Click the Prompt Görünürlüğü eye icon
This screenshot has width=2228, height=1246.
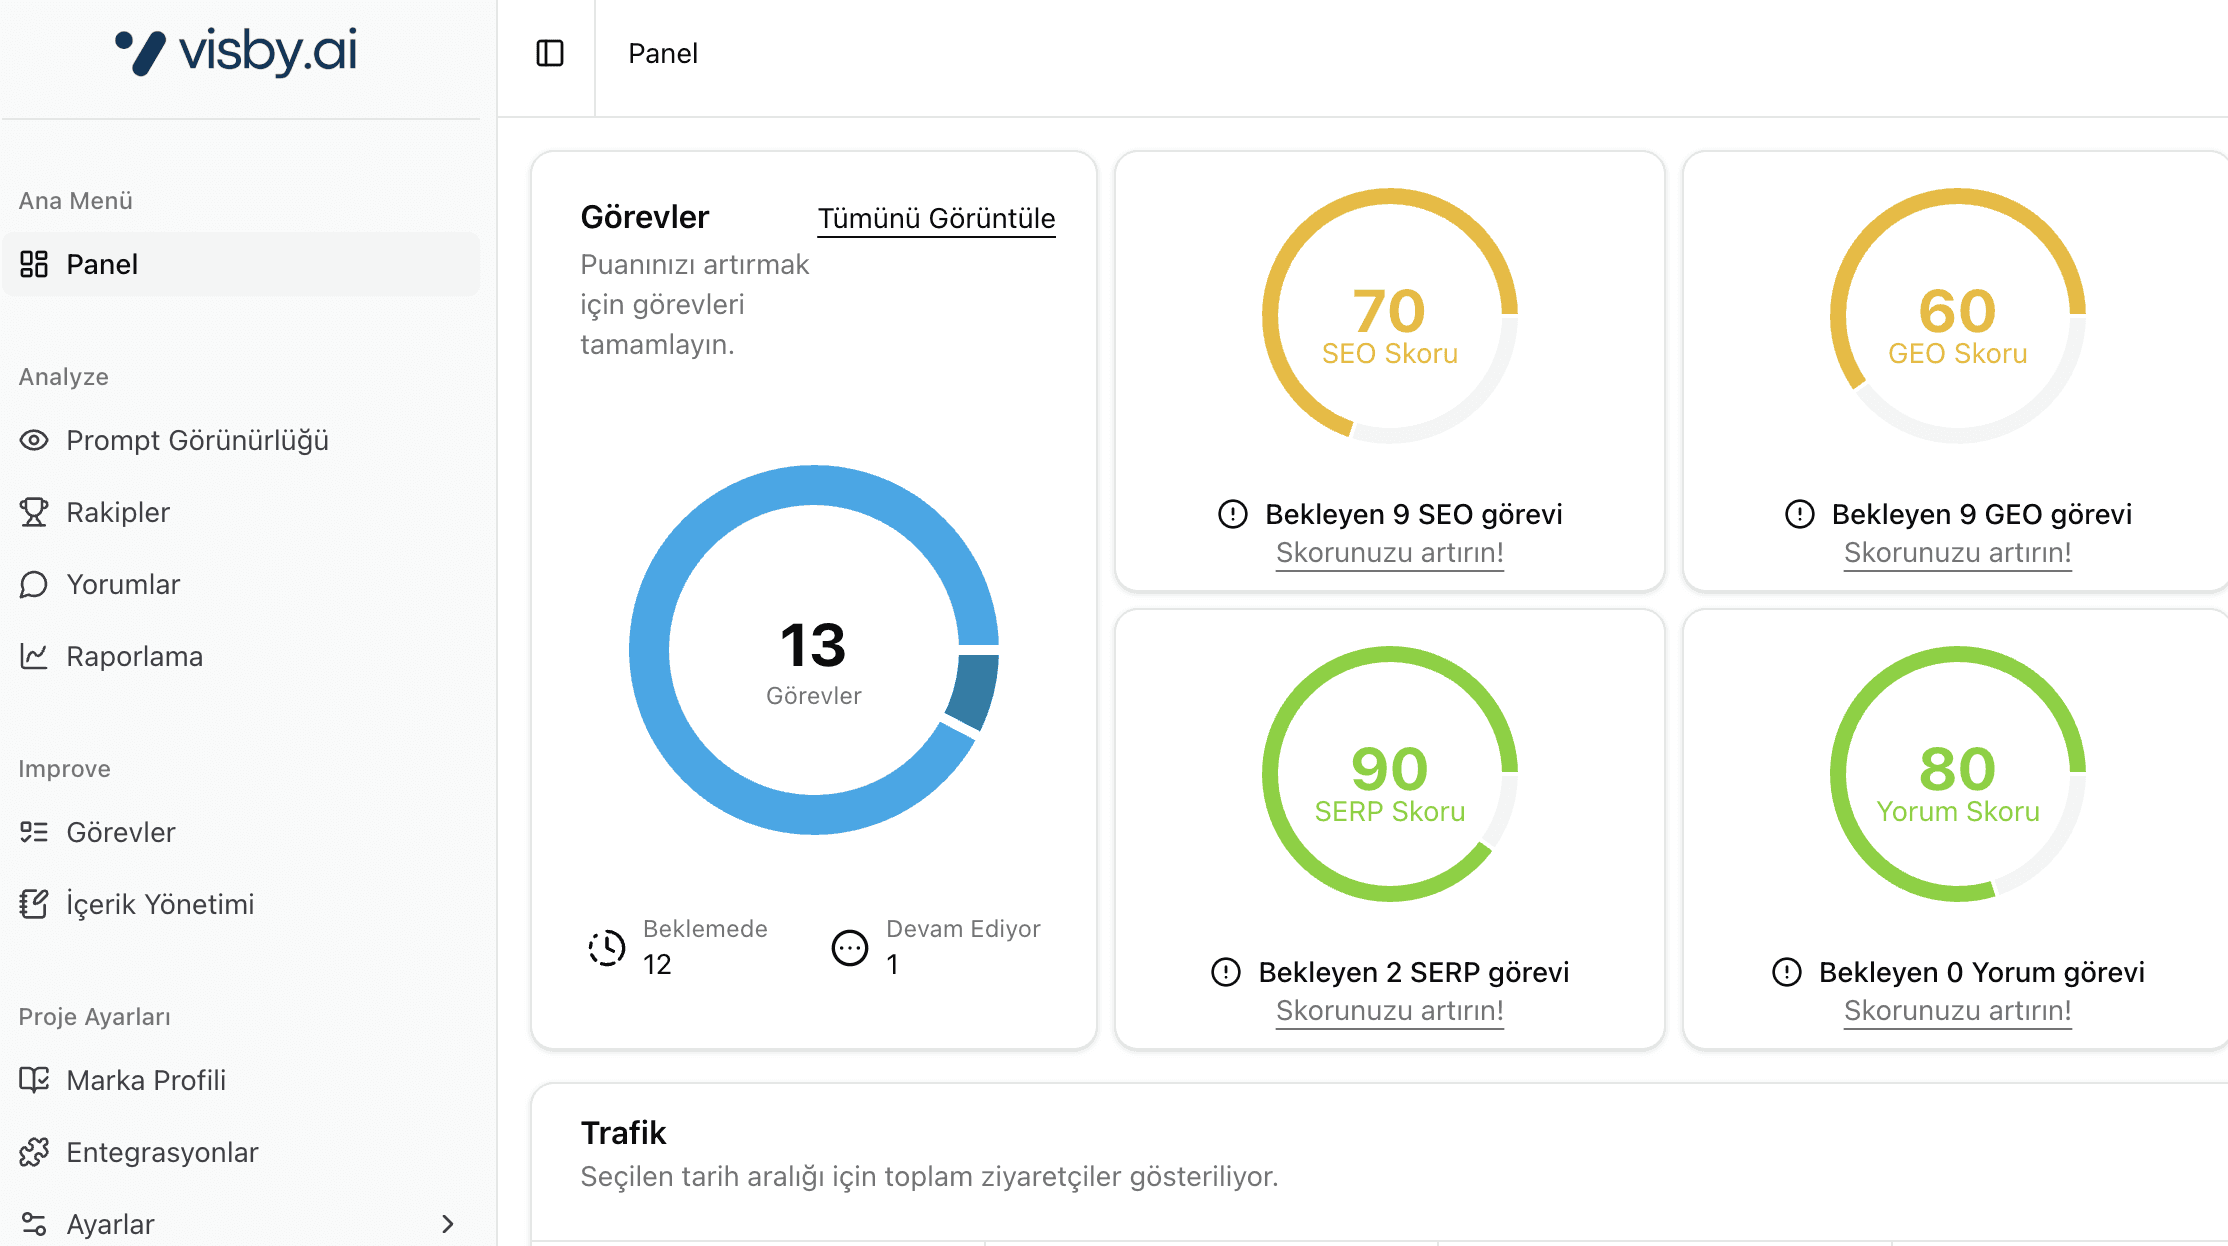point(34,440)
